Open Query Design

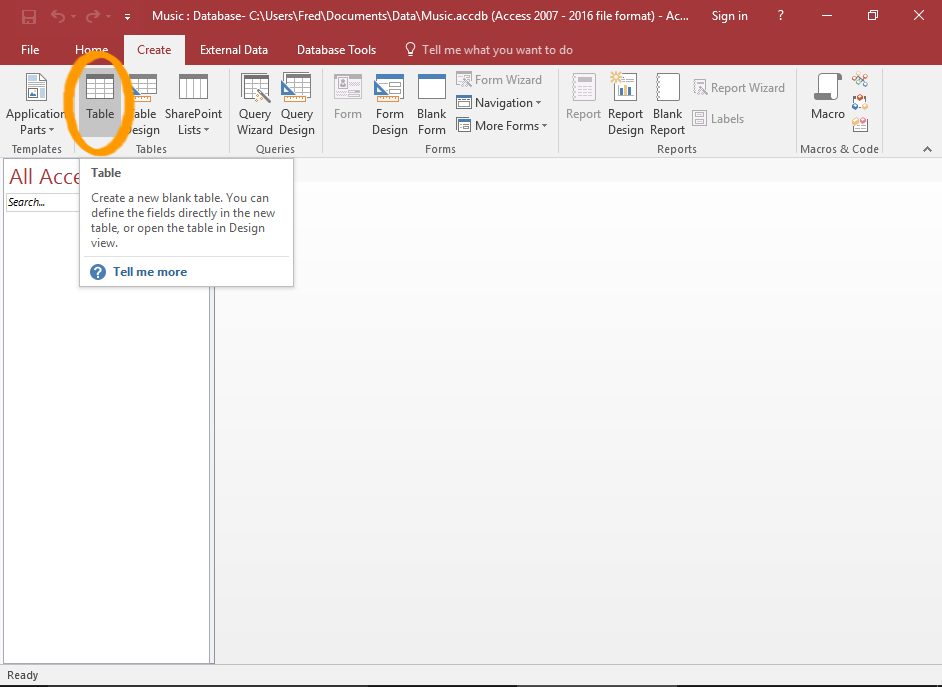(297, 103)
